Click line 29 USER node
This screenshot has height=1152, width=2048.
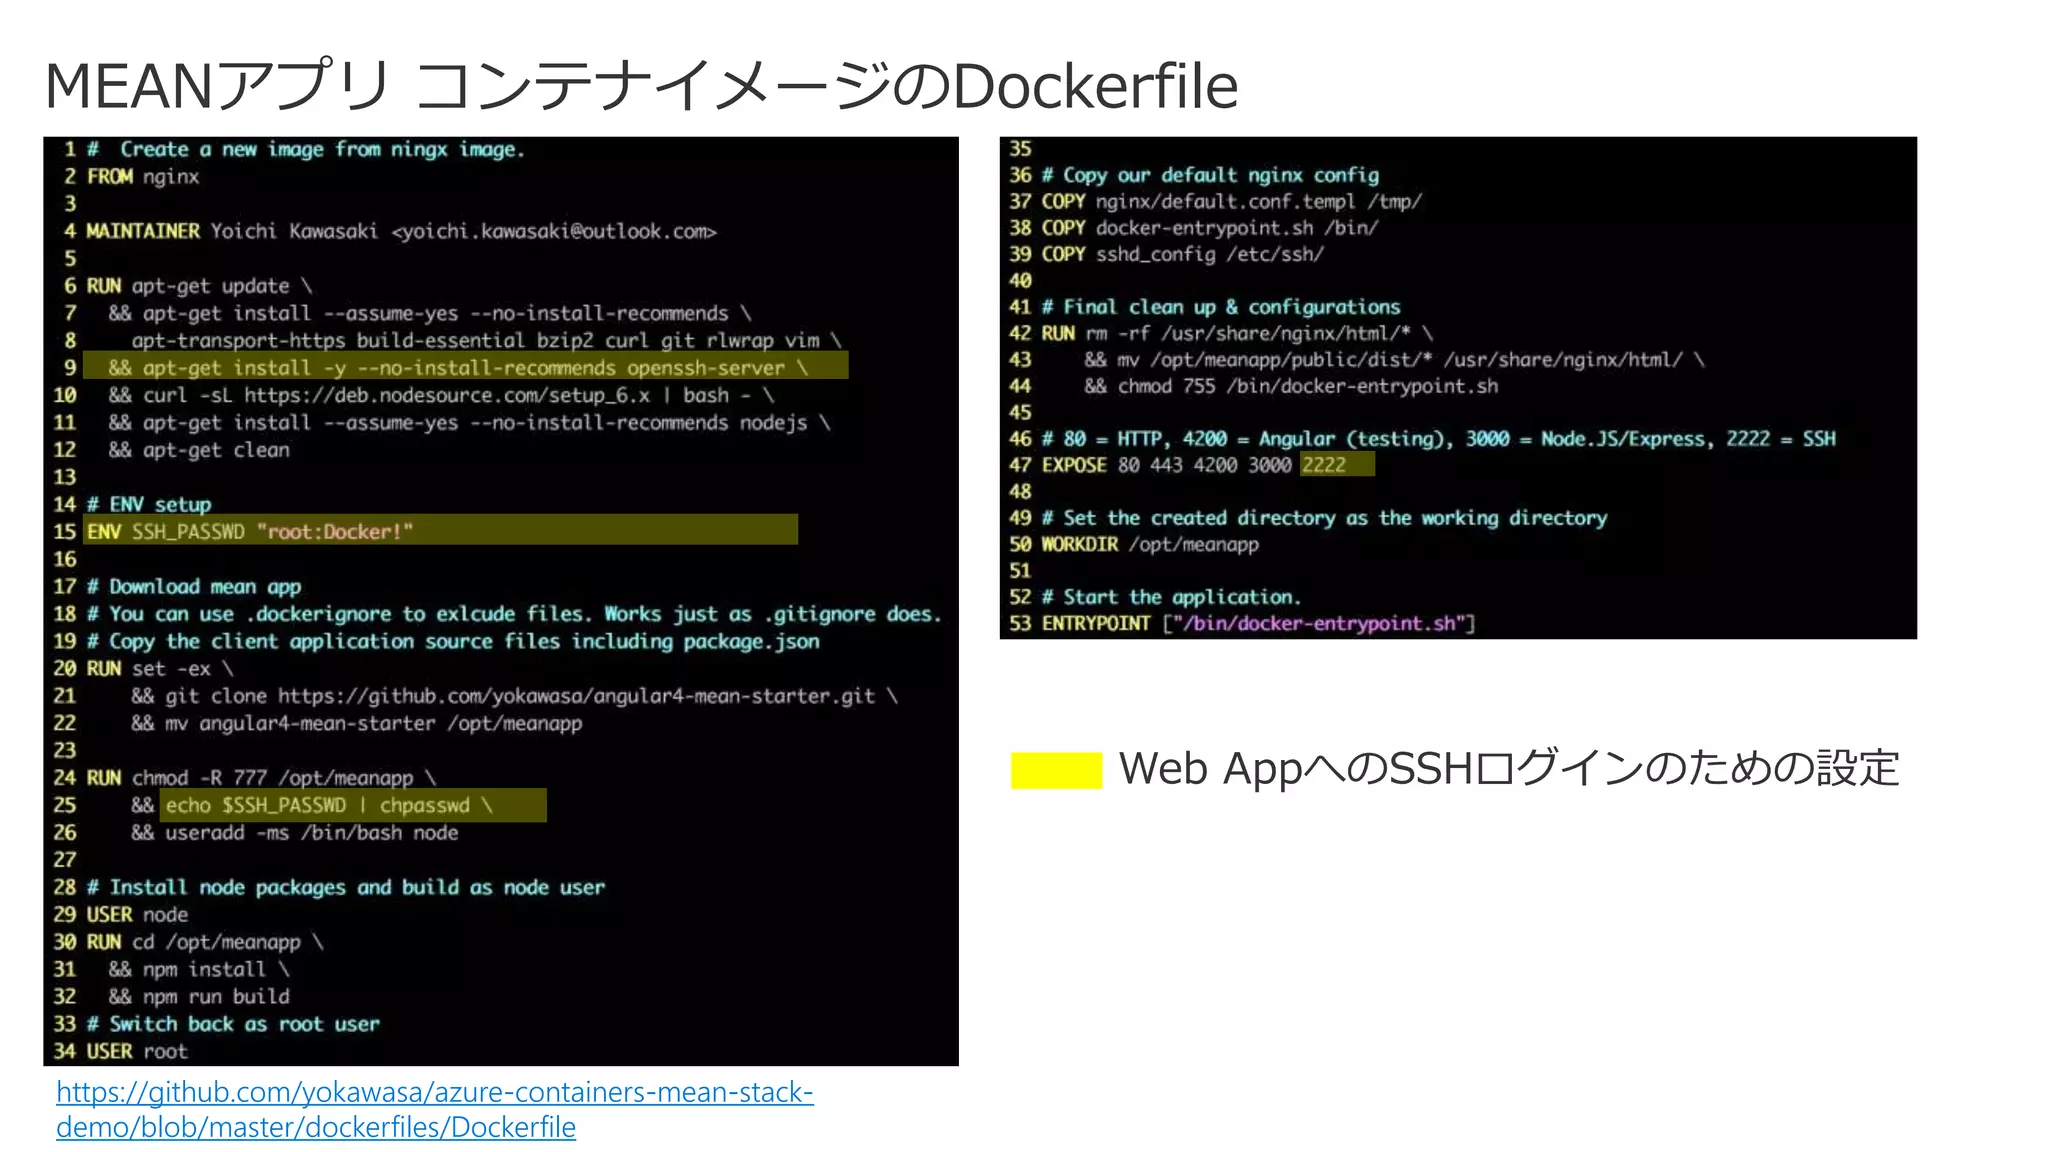tap(137, 915)
